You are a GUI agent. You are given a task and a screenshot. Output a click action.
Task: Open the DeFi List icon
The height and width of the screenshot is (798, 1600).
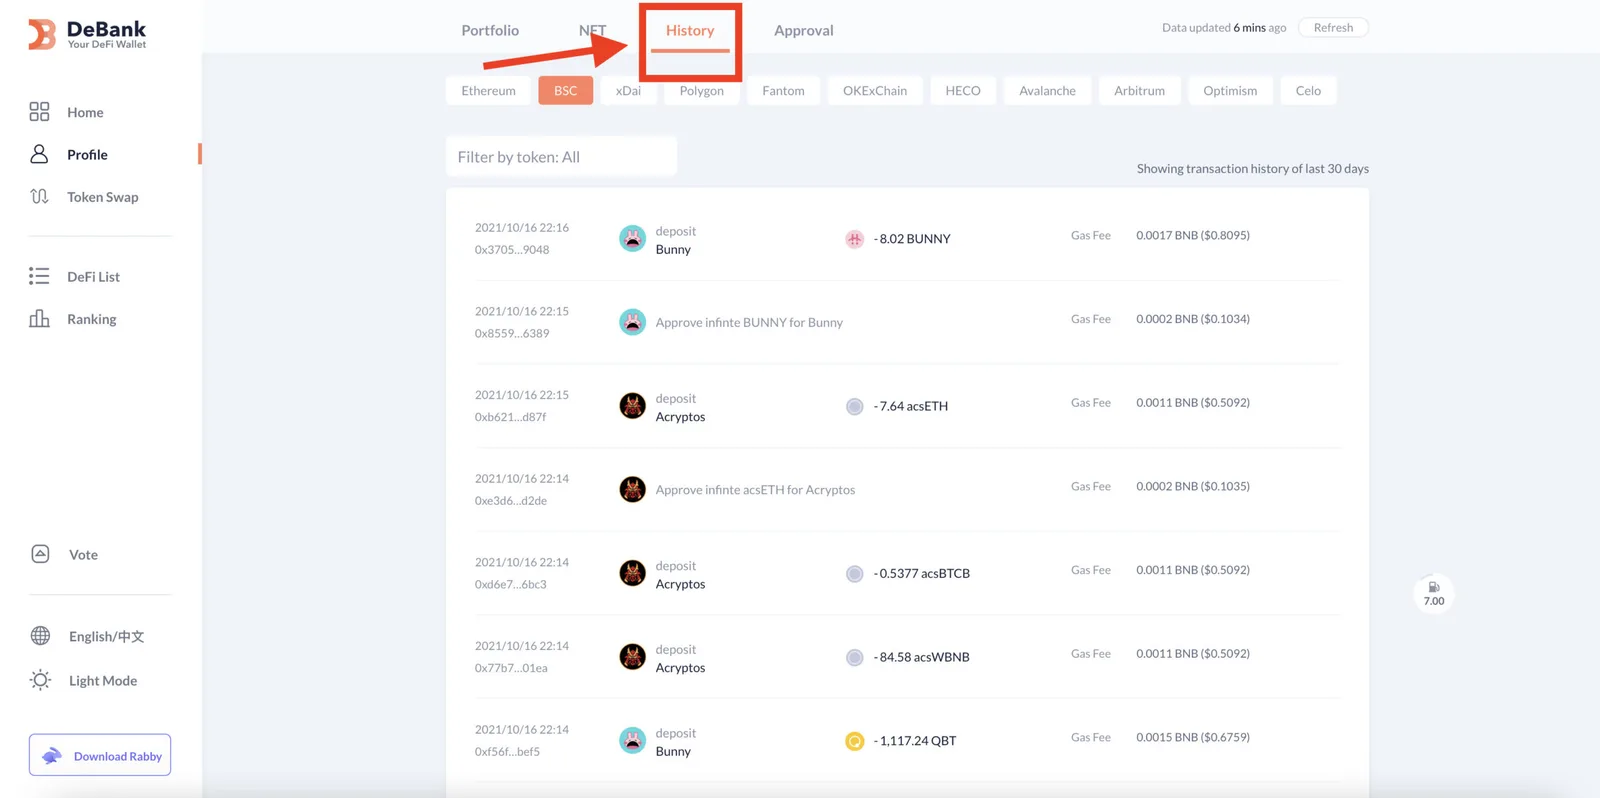pos(39,276)
